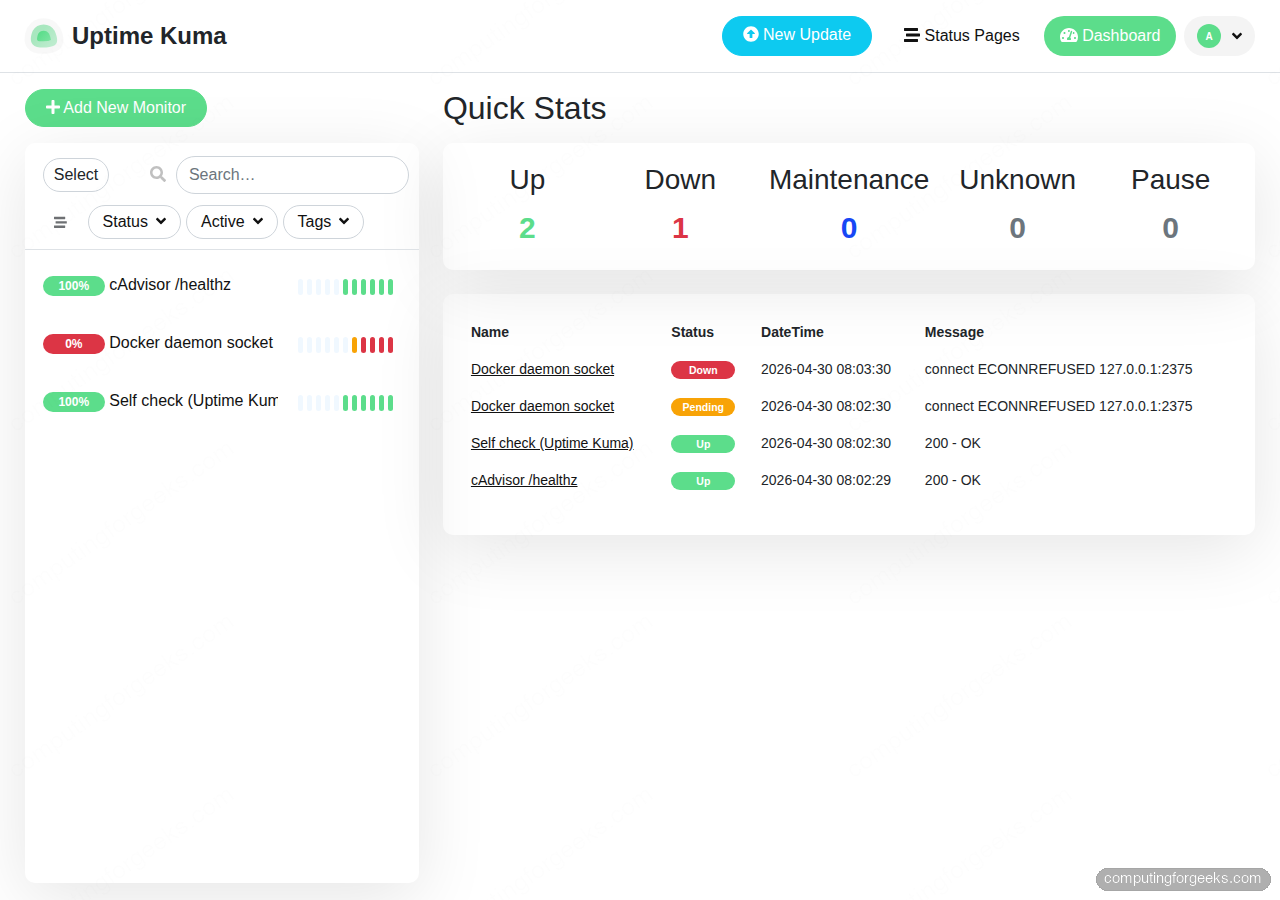Expand the Status filter dropdown

point(134,222)
